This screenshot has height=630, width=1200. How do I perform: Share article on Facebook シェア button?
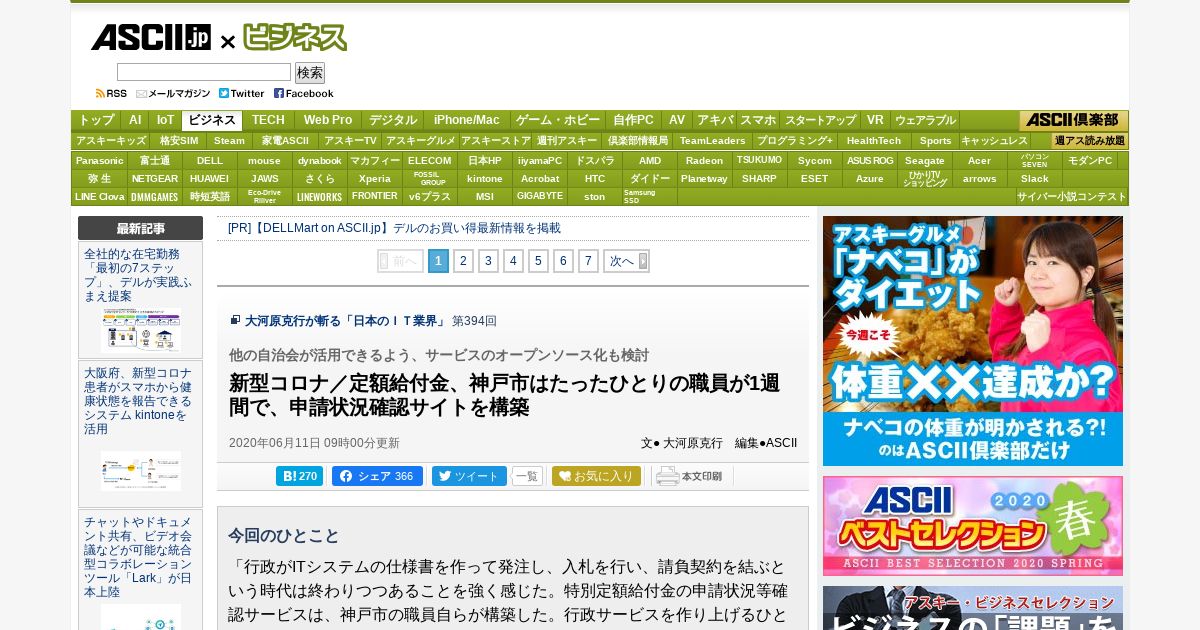[377, 476]
